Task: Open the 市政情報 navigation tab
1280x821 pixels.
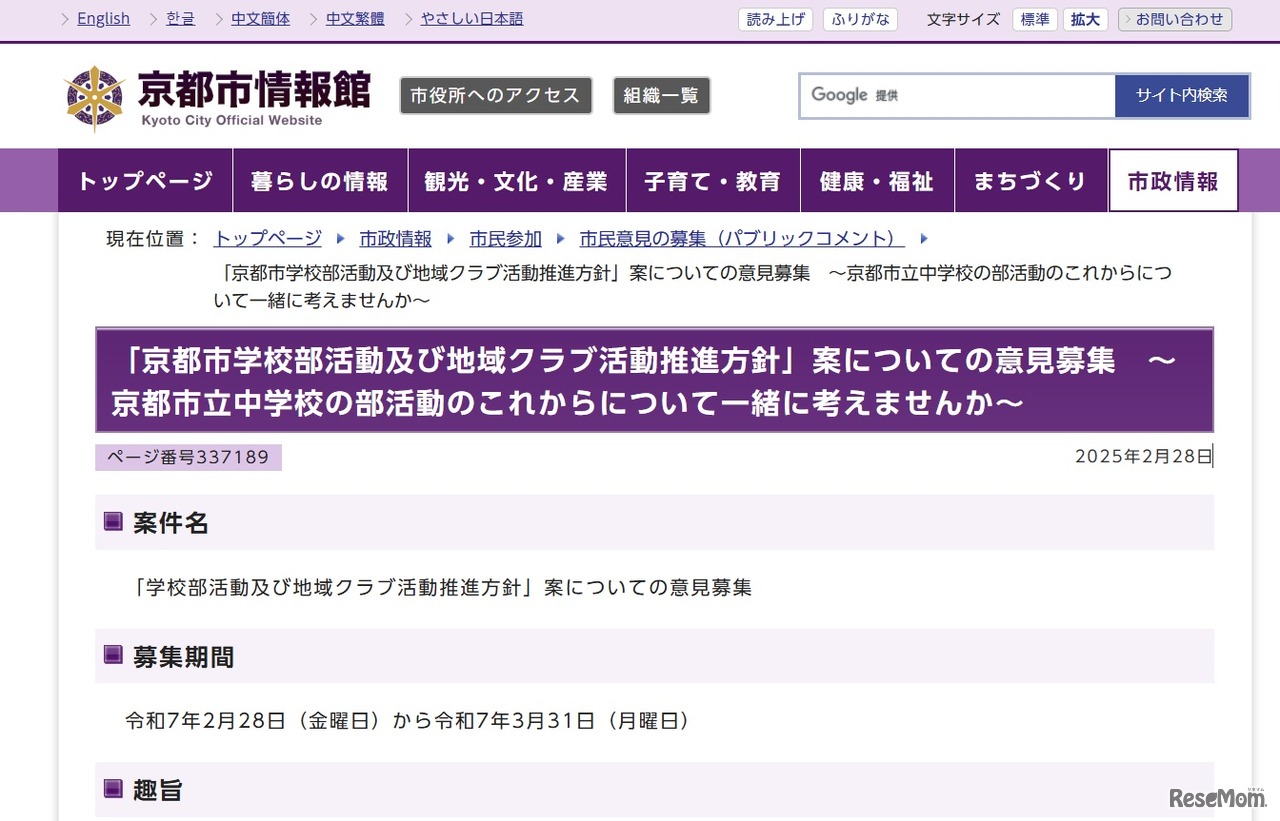Action: click(1173, 180)
